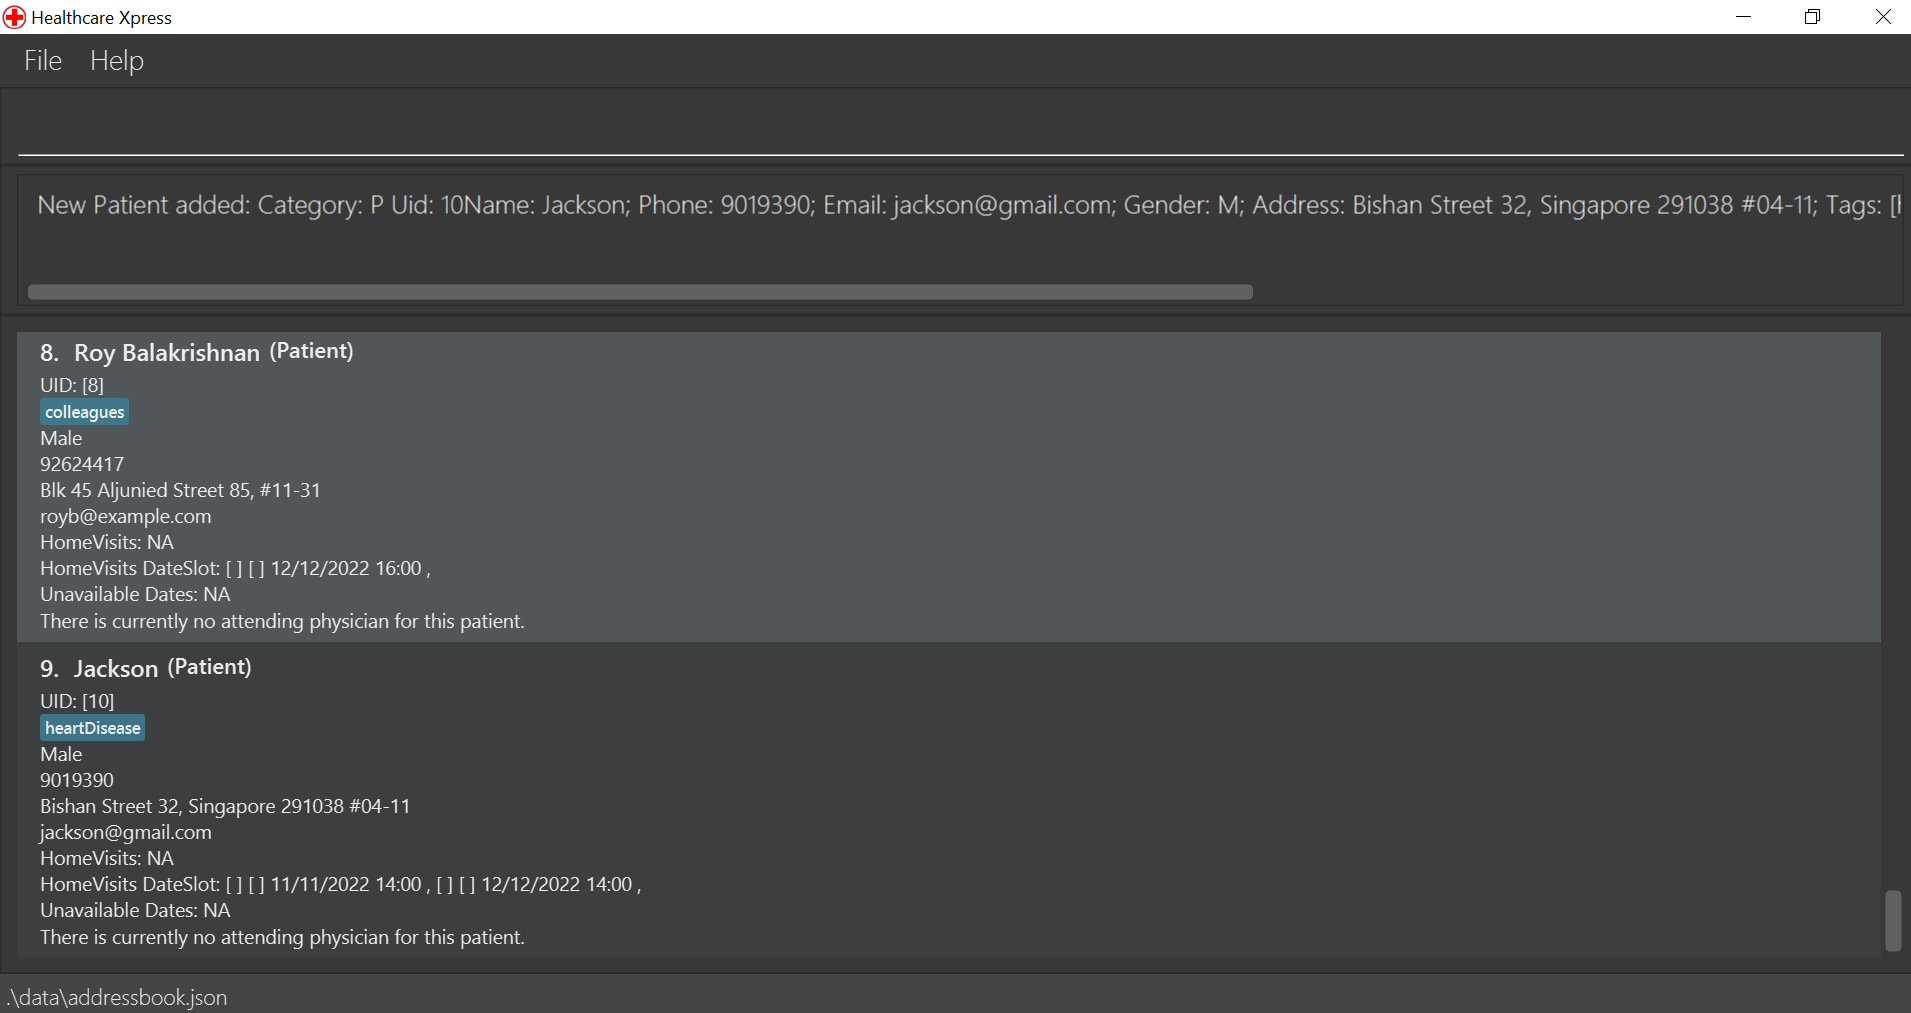1911x1013 pixels.
Task: Click Jackson's DateSlot 11/11/2022 14:00
Action: 346,884
